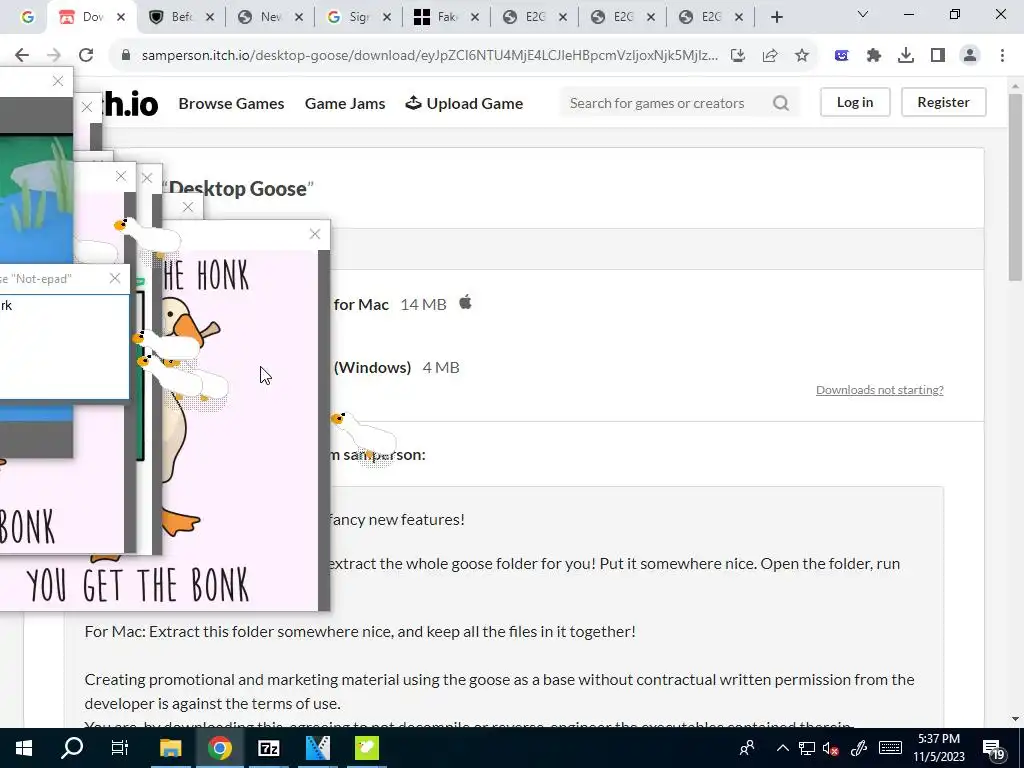Image resolution: width=1024 pixels, height=768 pixels.
Task: Open Game Jams page
Action: [x=345, y=103]
